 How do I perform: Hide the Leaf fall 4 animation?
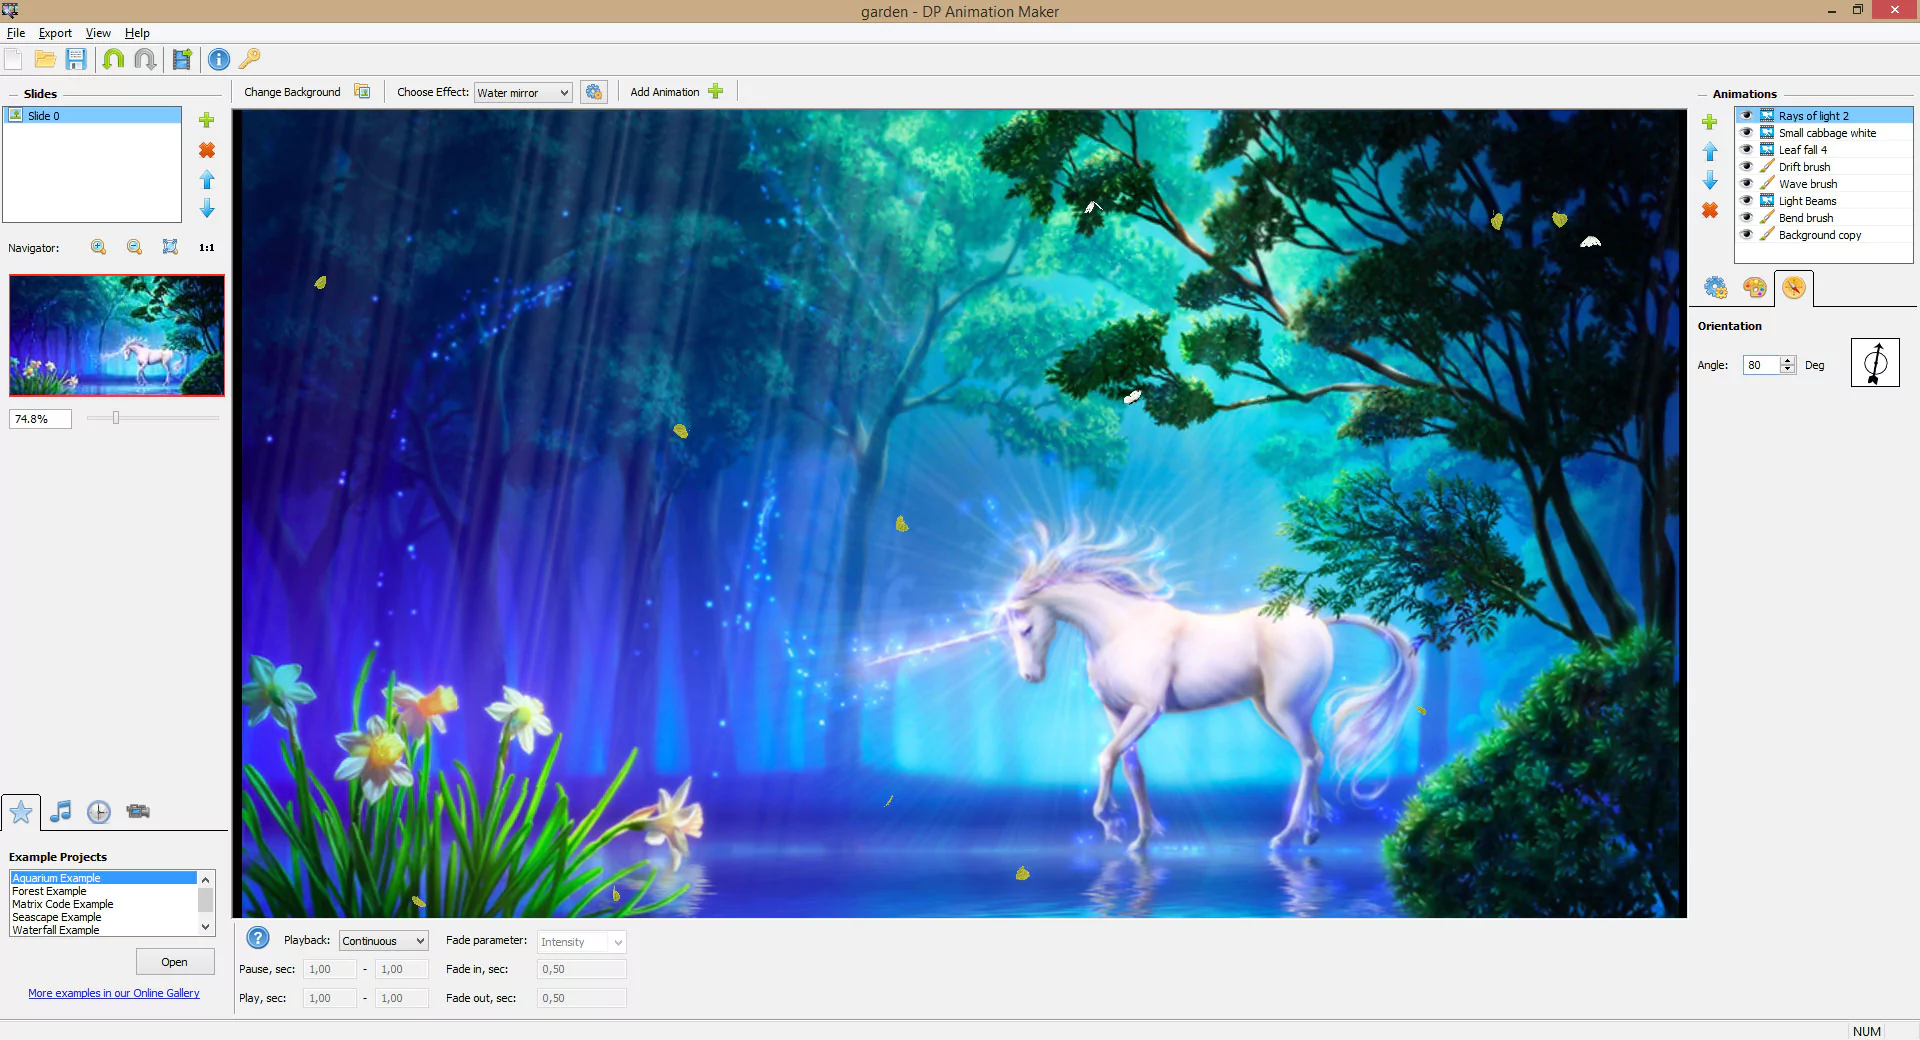(1747, 149)
